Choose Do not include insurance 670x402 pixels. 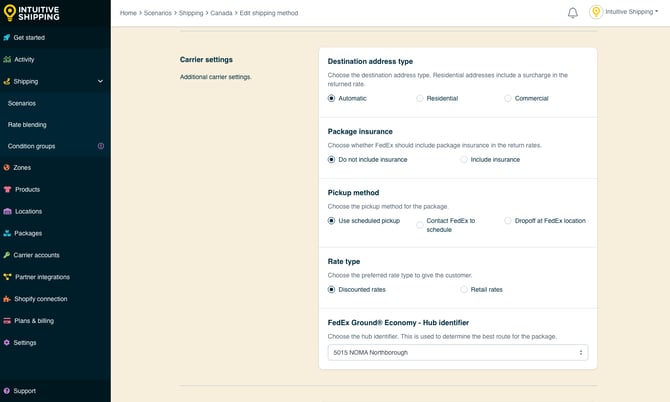click(331, 159)
